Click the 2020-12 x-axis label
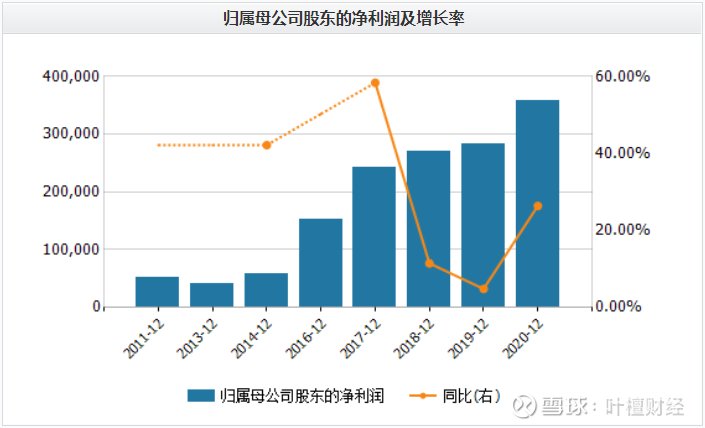705x428 pixels. pyautogui.click(x=523, y=339)
